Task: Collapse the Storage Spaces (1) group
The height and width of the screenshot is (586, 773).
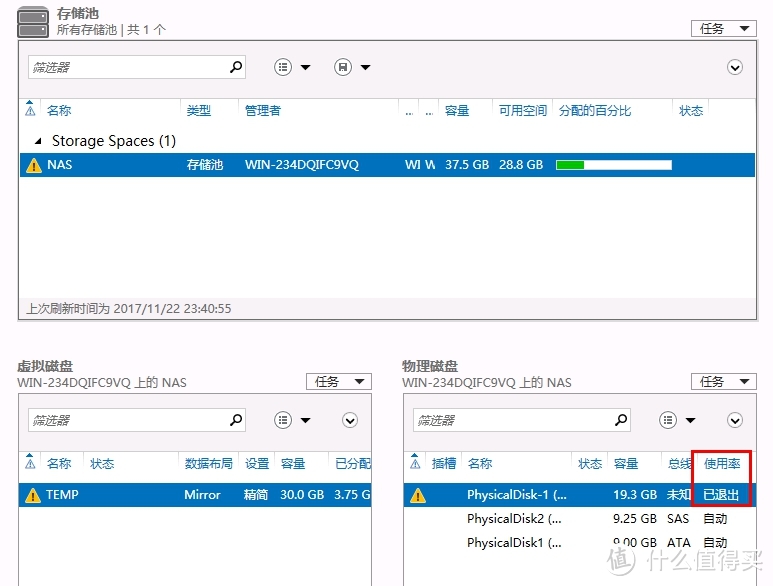Action: [x=39, y=141]
